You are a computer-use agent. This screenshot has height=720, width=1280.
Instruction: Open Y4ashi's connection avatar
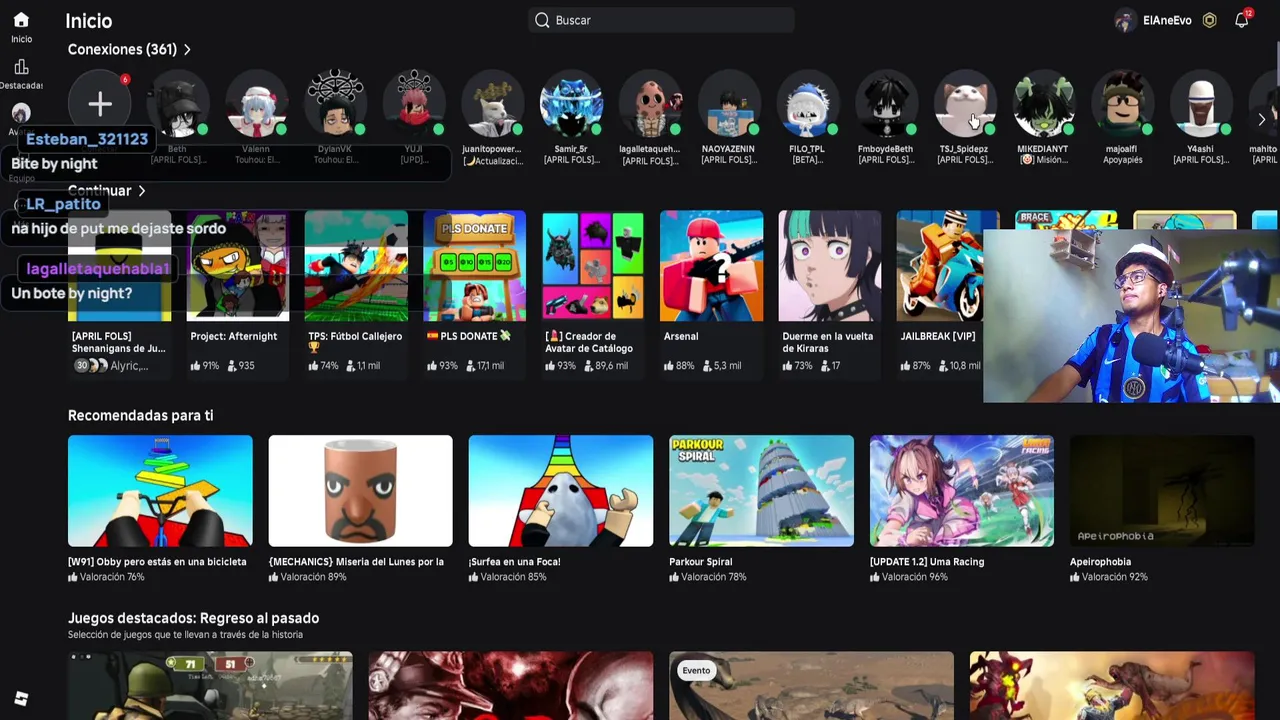(1200, 104)
